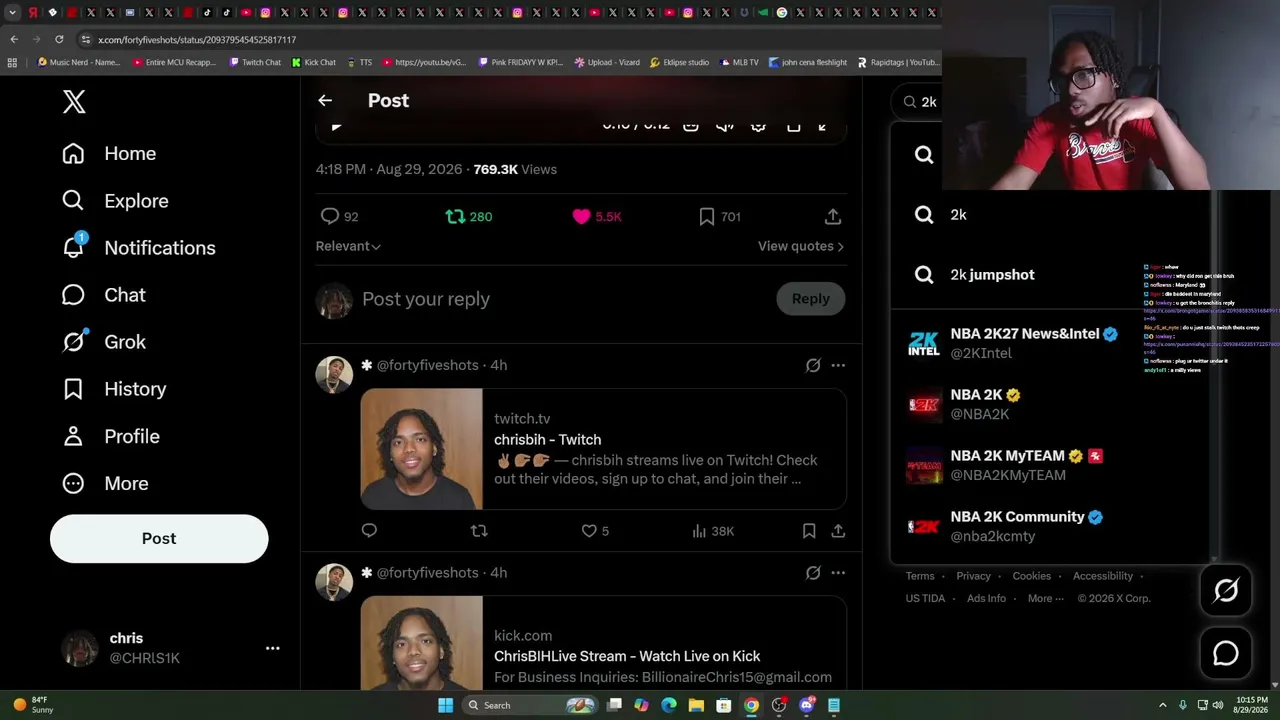Click the white Post button in the sidebar
Viewport: 1280px width, 720px height.
pos(159,538)
